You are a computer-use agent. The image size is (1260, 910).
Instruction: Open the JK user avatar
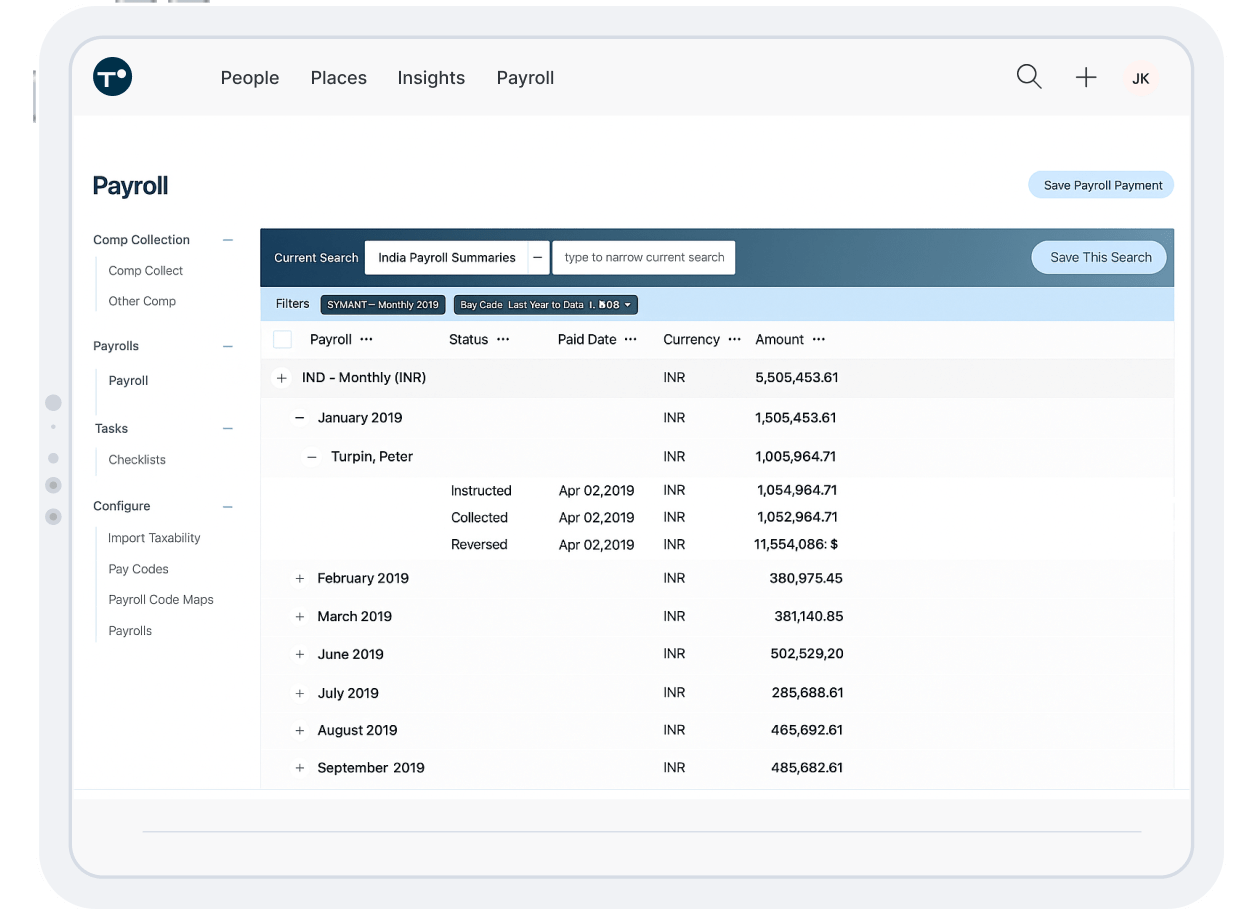(x=1140, y=78)
